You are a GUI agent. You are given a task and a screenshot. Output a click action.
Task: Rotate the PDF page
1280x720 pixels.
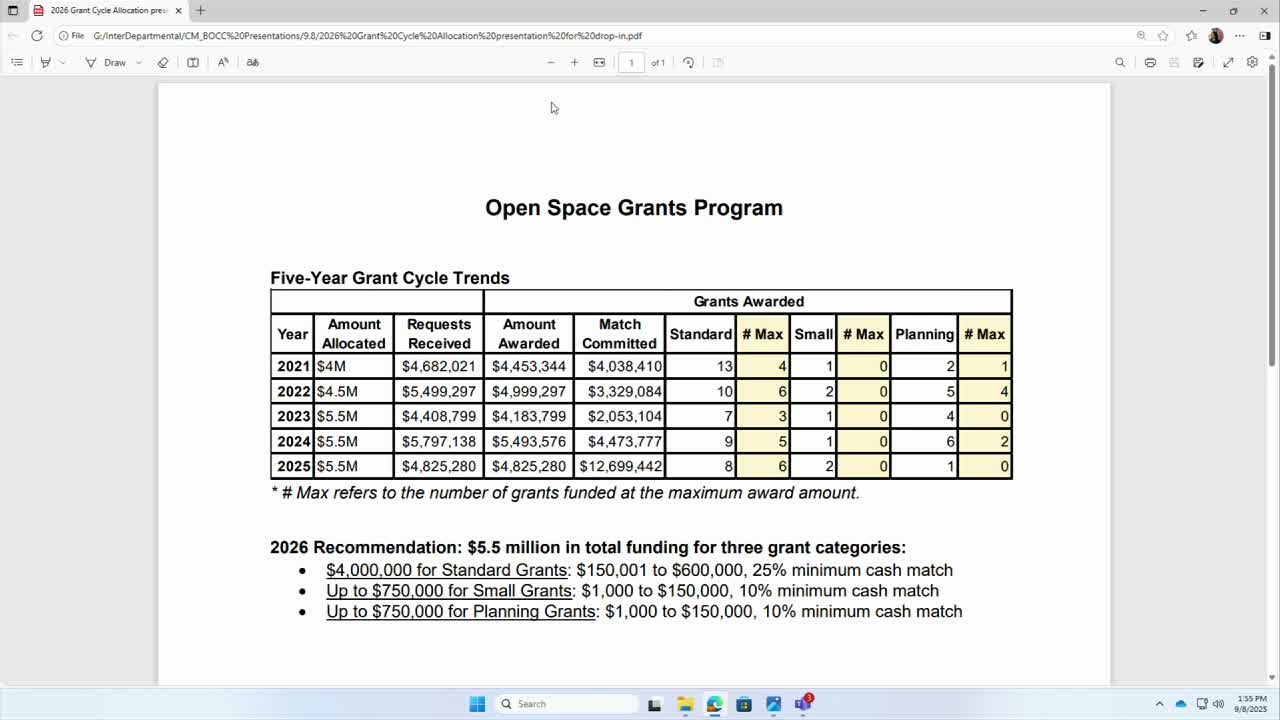coord(688,62)
